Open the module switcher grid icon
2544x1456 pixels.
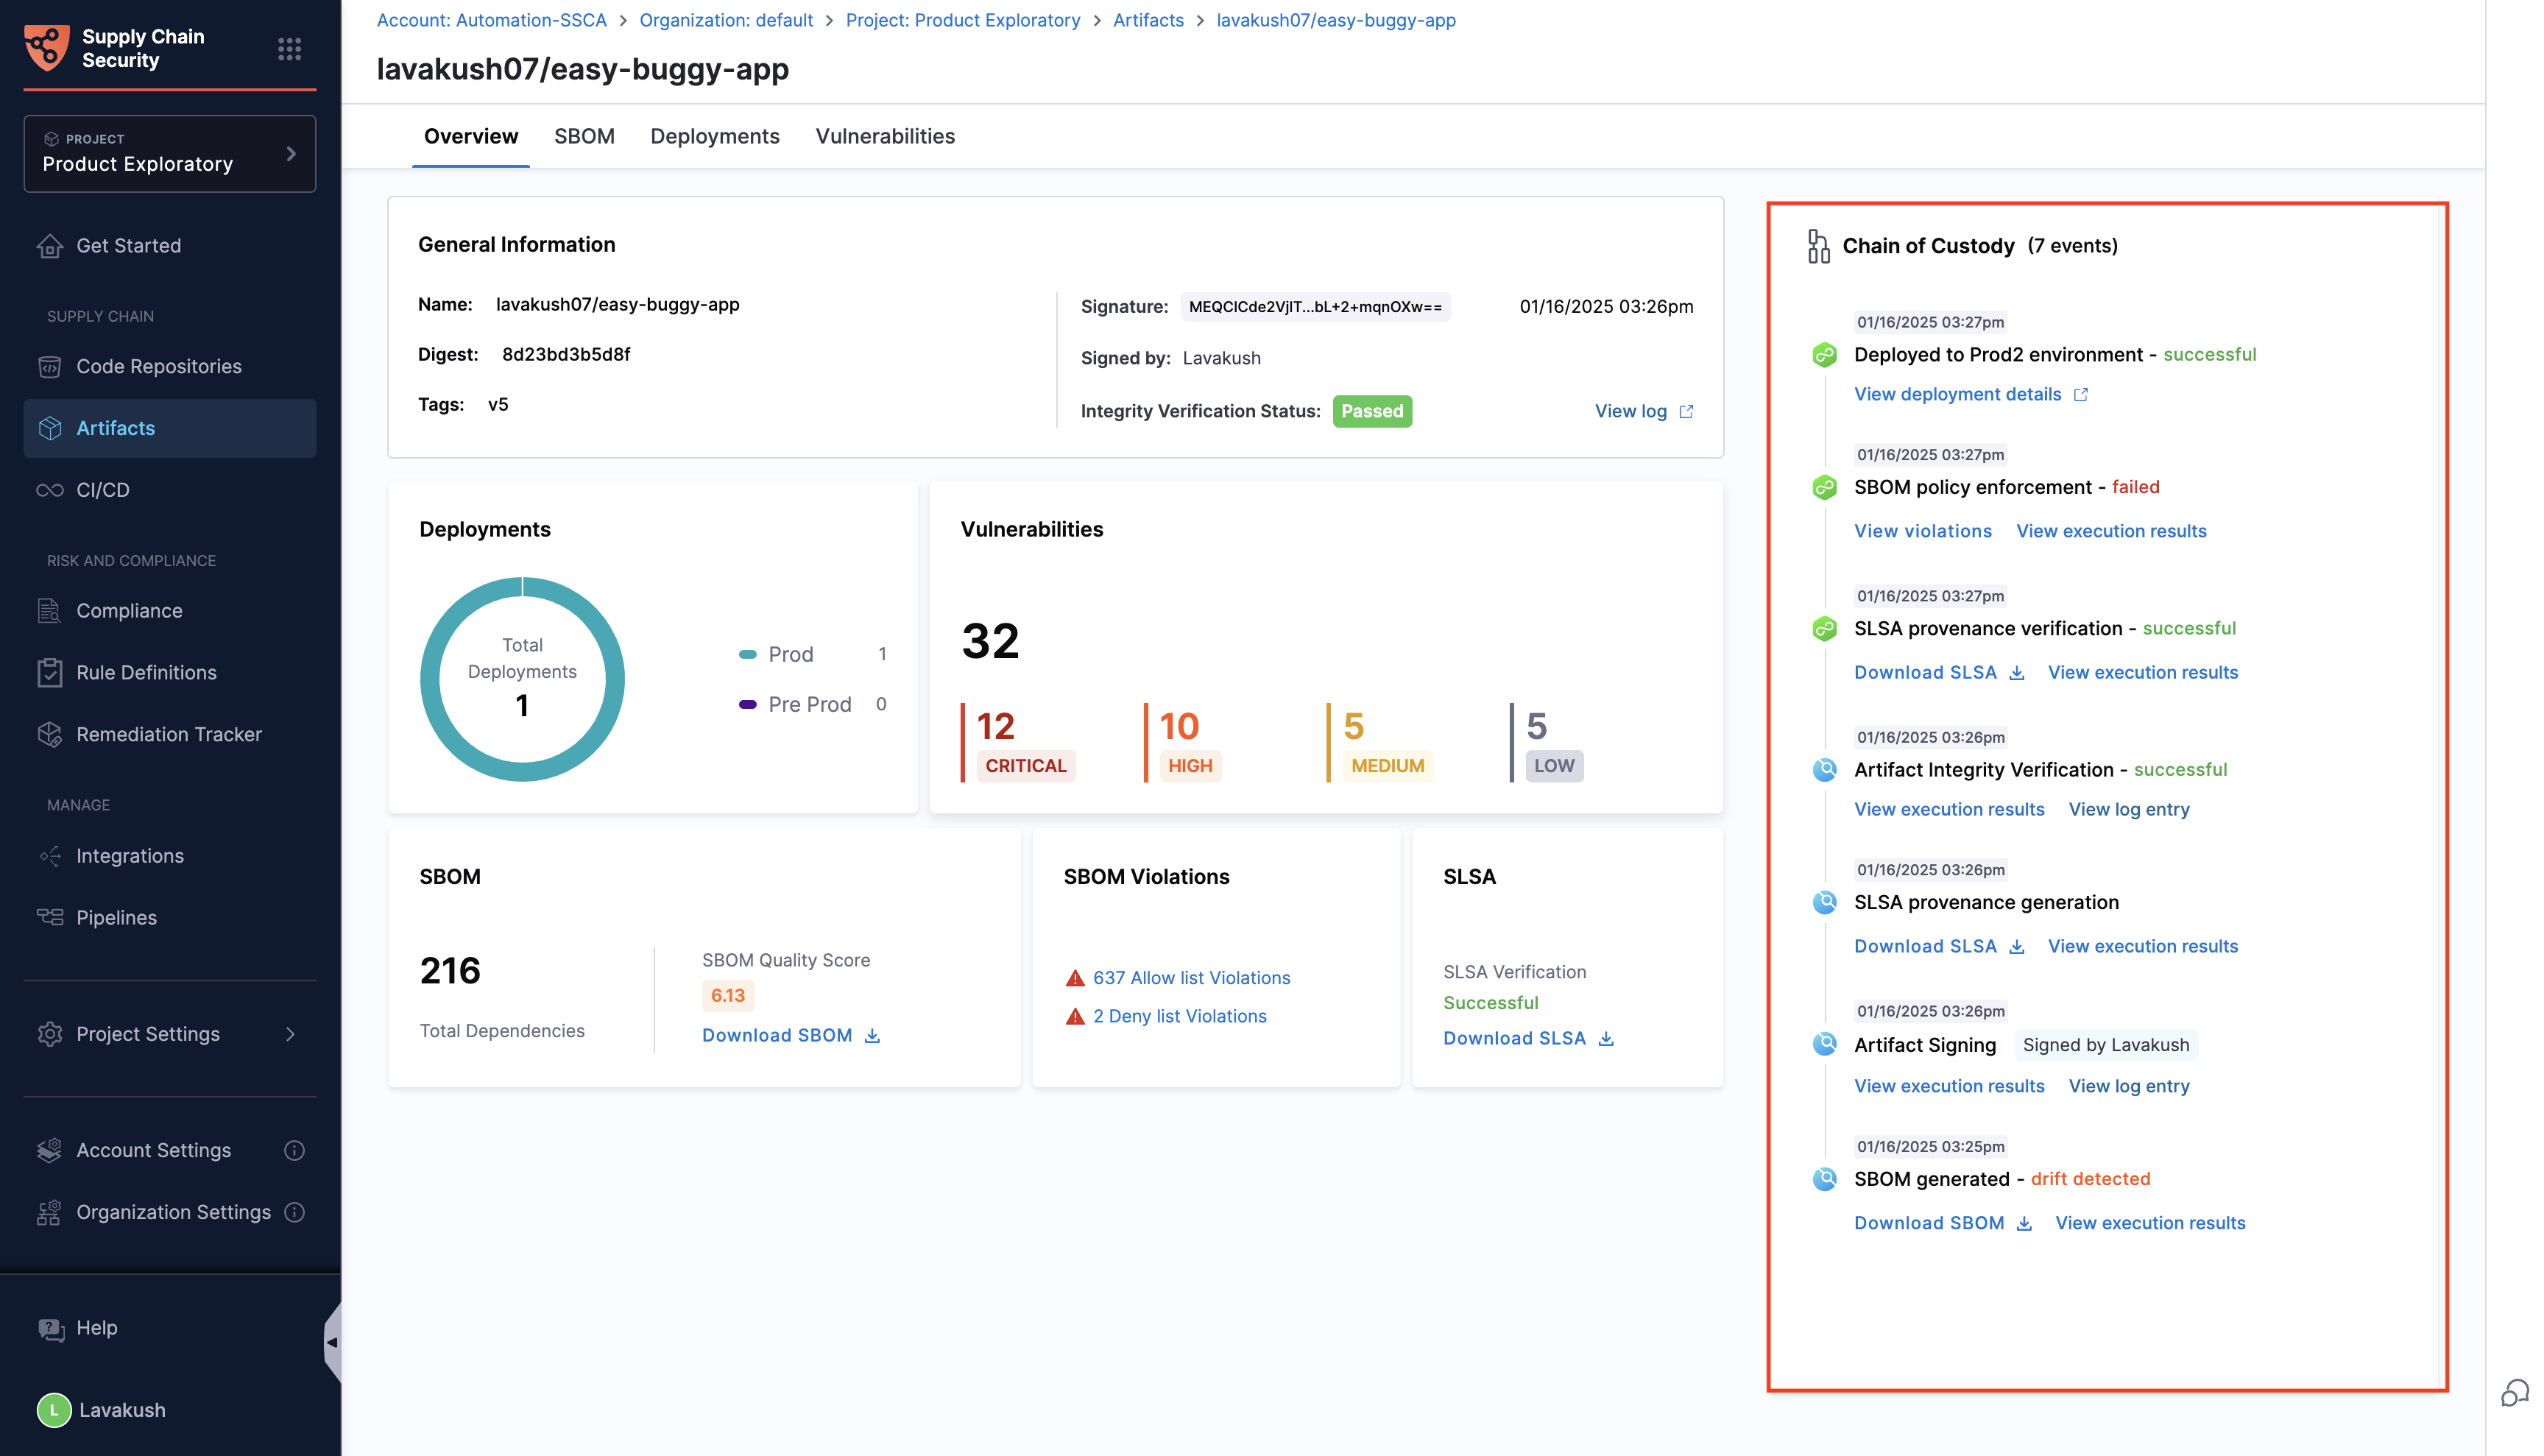point(289,48)
